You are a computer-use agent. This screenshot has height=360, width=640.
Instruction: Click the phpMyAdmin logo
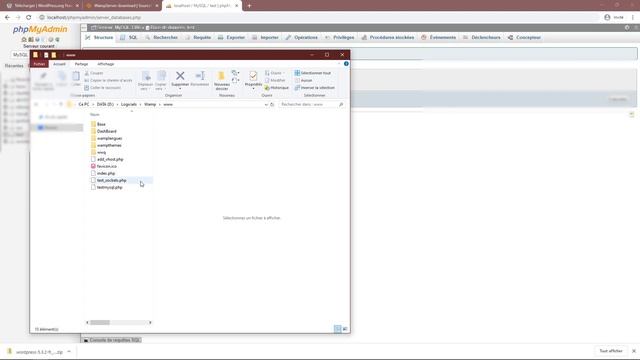click(x=40, y=29)
